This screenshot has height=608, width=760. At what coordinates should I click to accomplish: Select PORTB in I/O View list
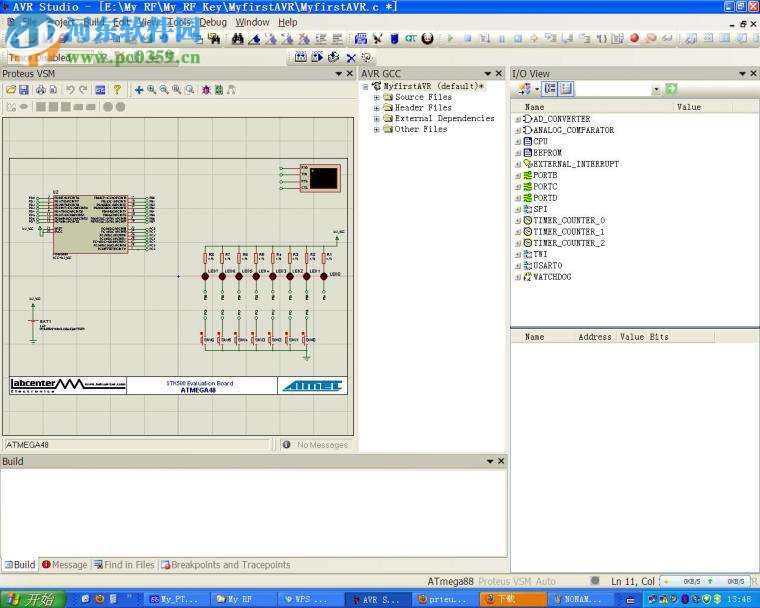[545, 176]
